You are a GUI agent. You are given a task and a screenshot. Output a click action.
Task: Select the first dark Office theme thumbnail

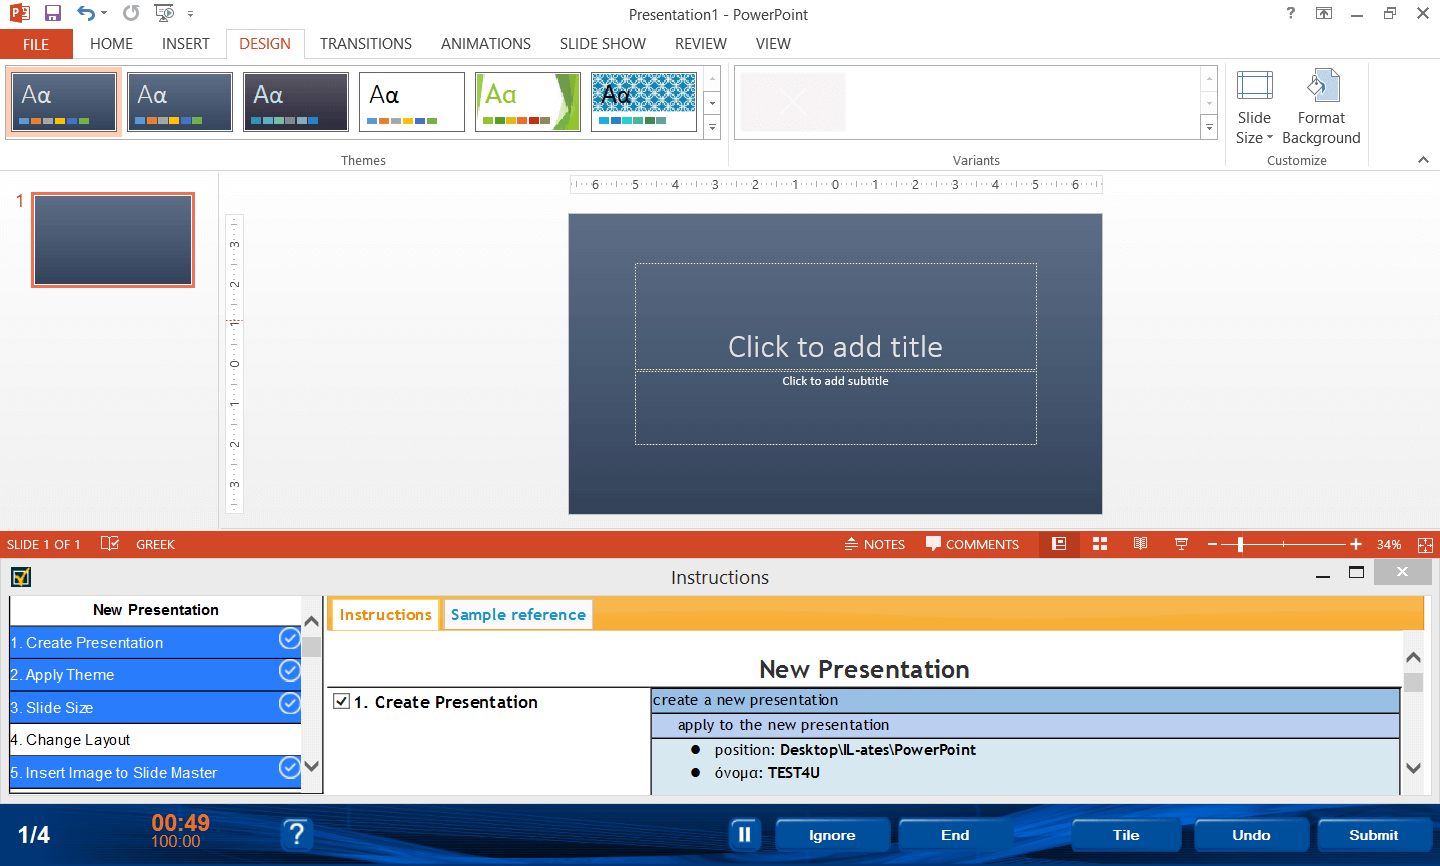(64, 102)
